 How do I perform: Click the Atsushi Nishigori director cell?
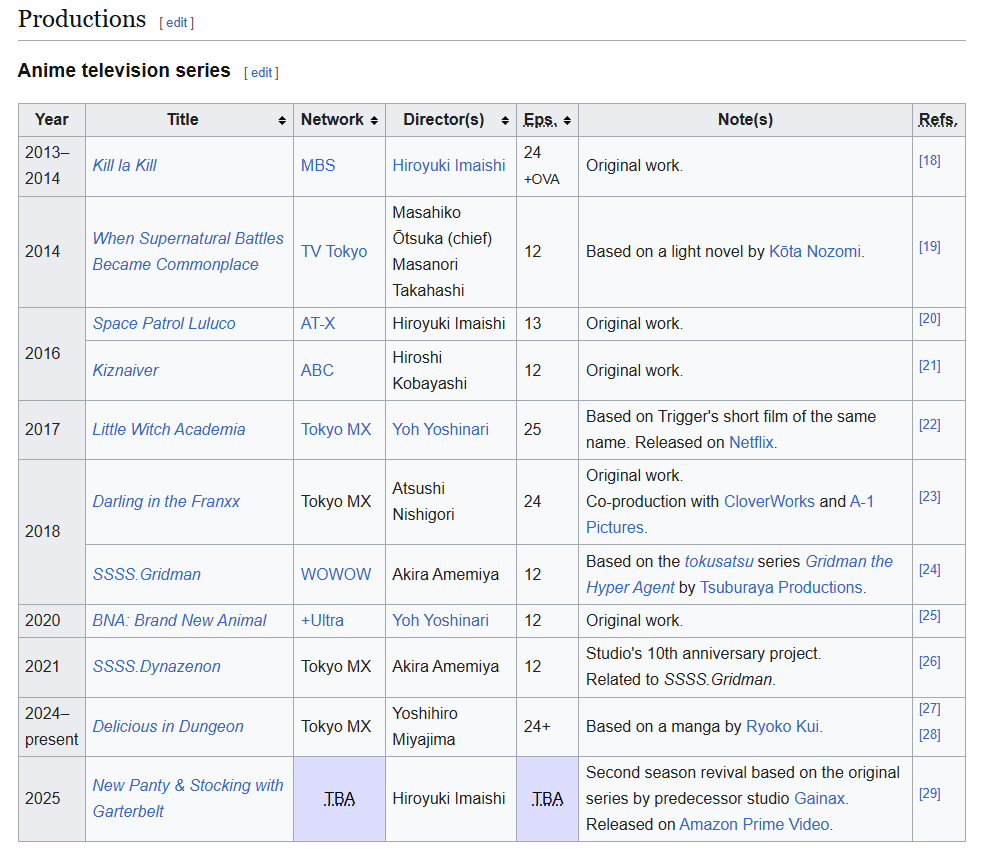[451, 502]
